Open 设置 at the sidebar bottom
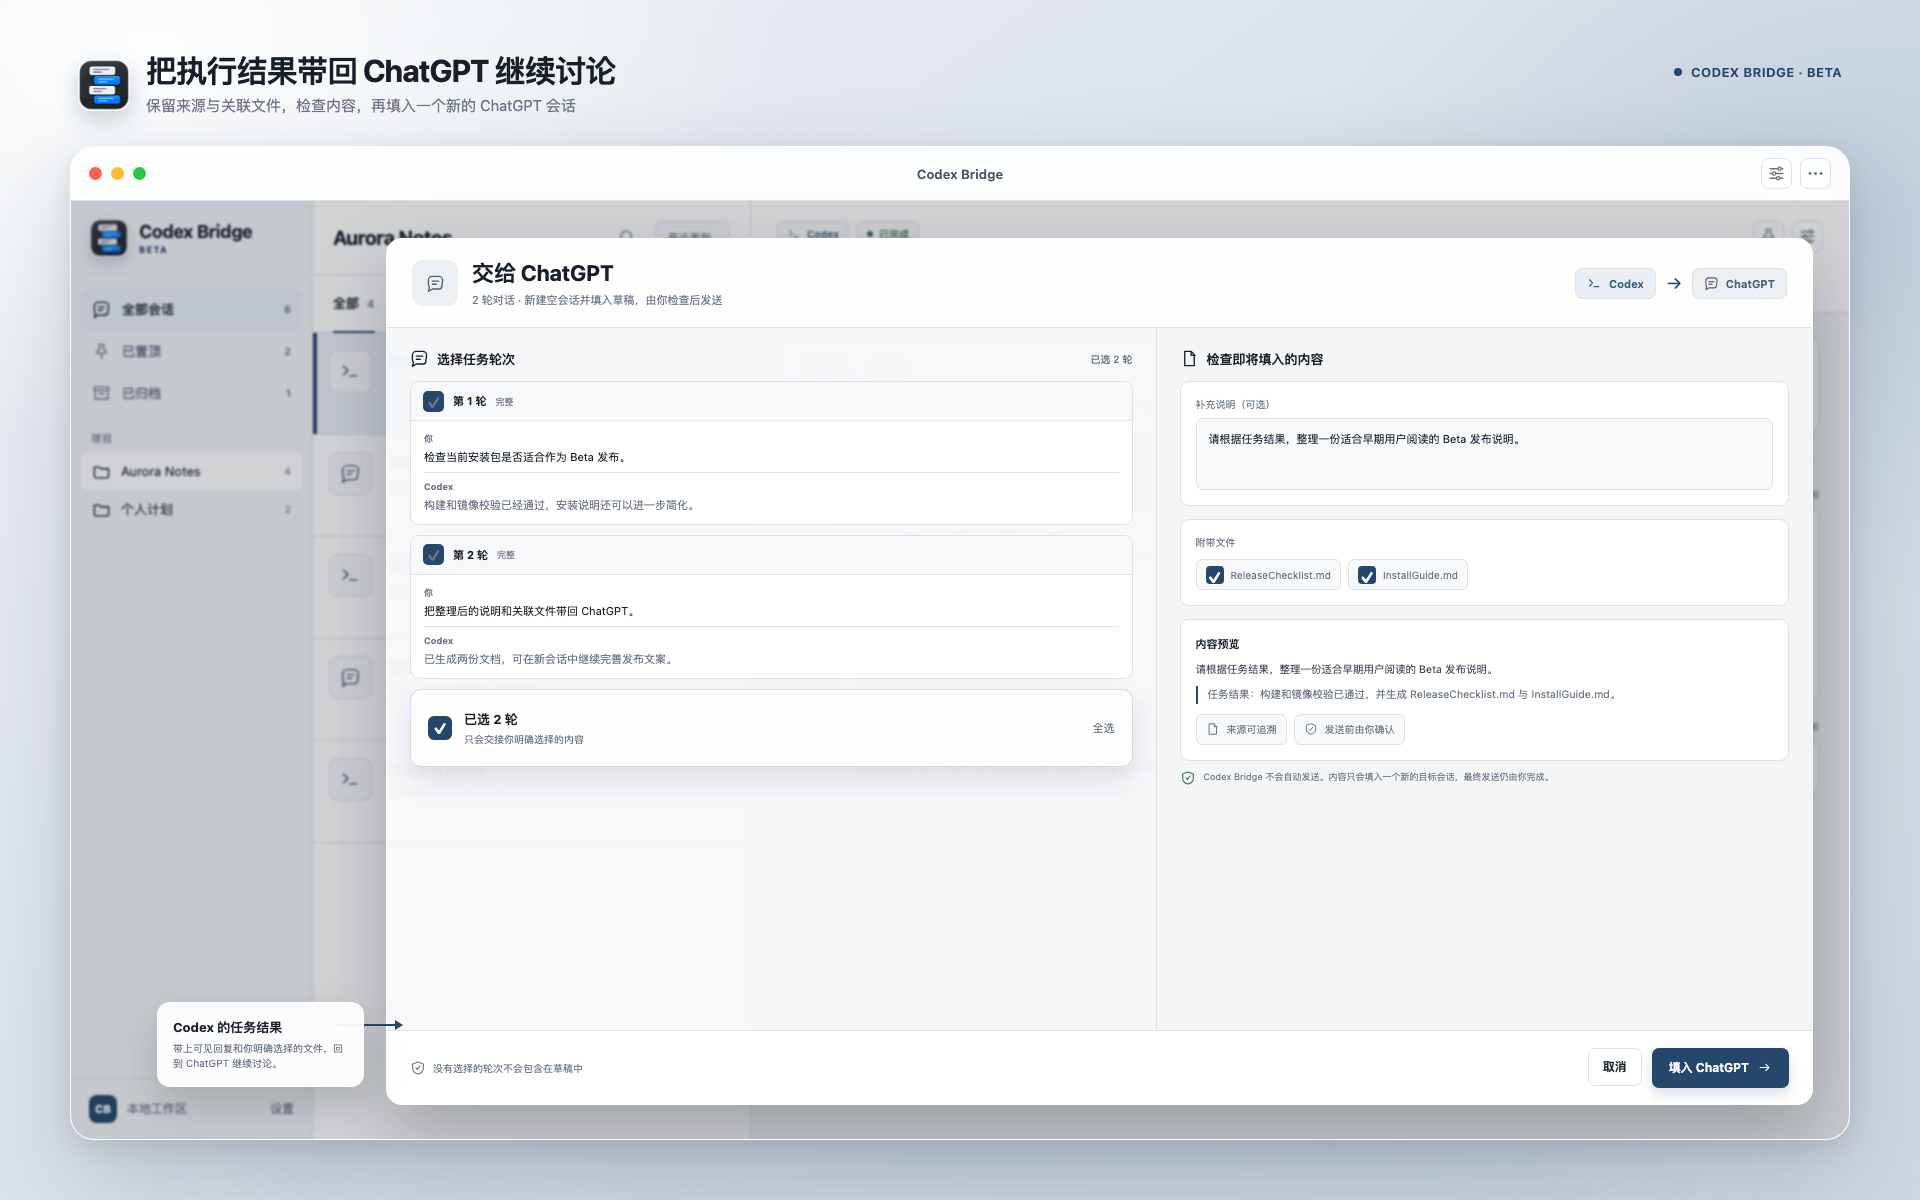Screen dimensions: 1920x1200 click(282, 1108)
